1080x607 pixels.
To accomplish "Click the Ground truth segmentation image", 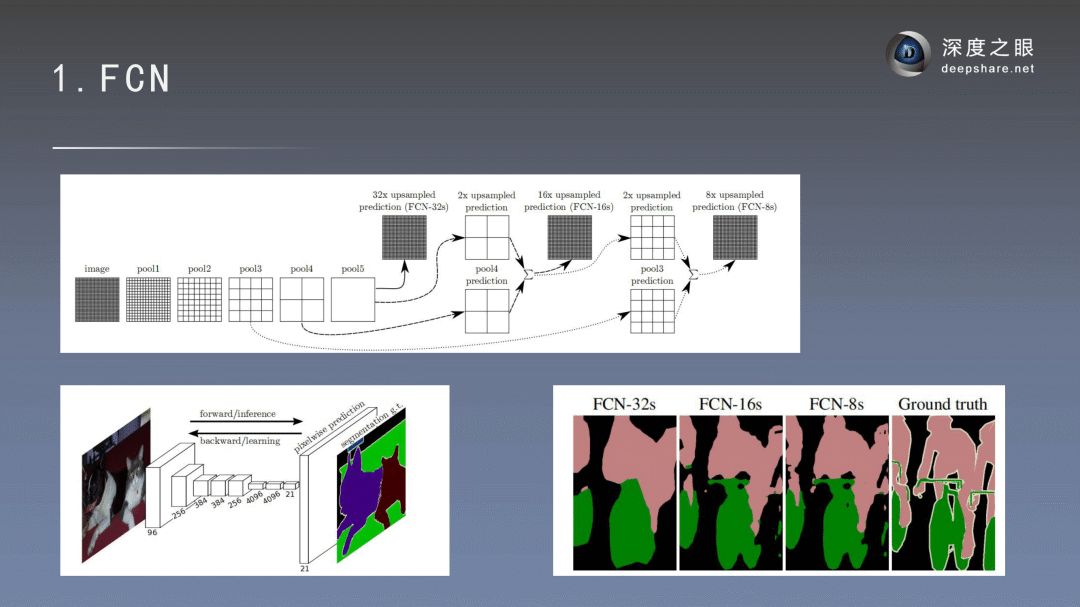I will 943,493.
